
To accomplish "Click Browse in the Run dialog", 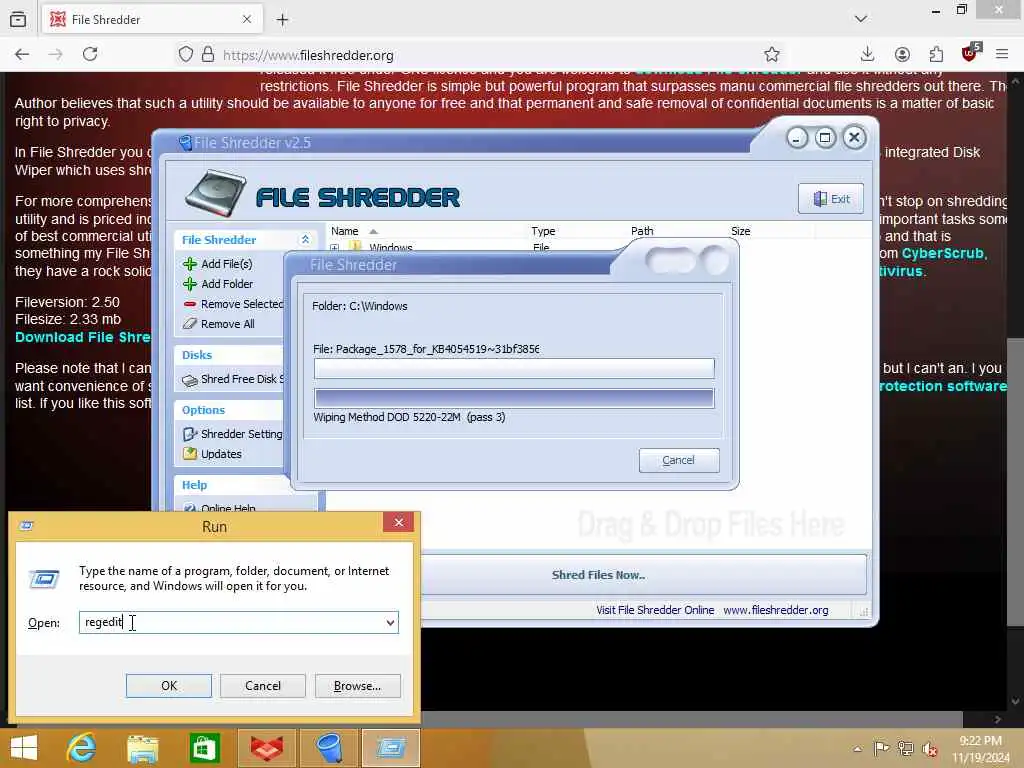I will coord(357,686).
